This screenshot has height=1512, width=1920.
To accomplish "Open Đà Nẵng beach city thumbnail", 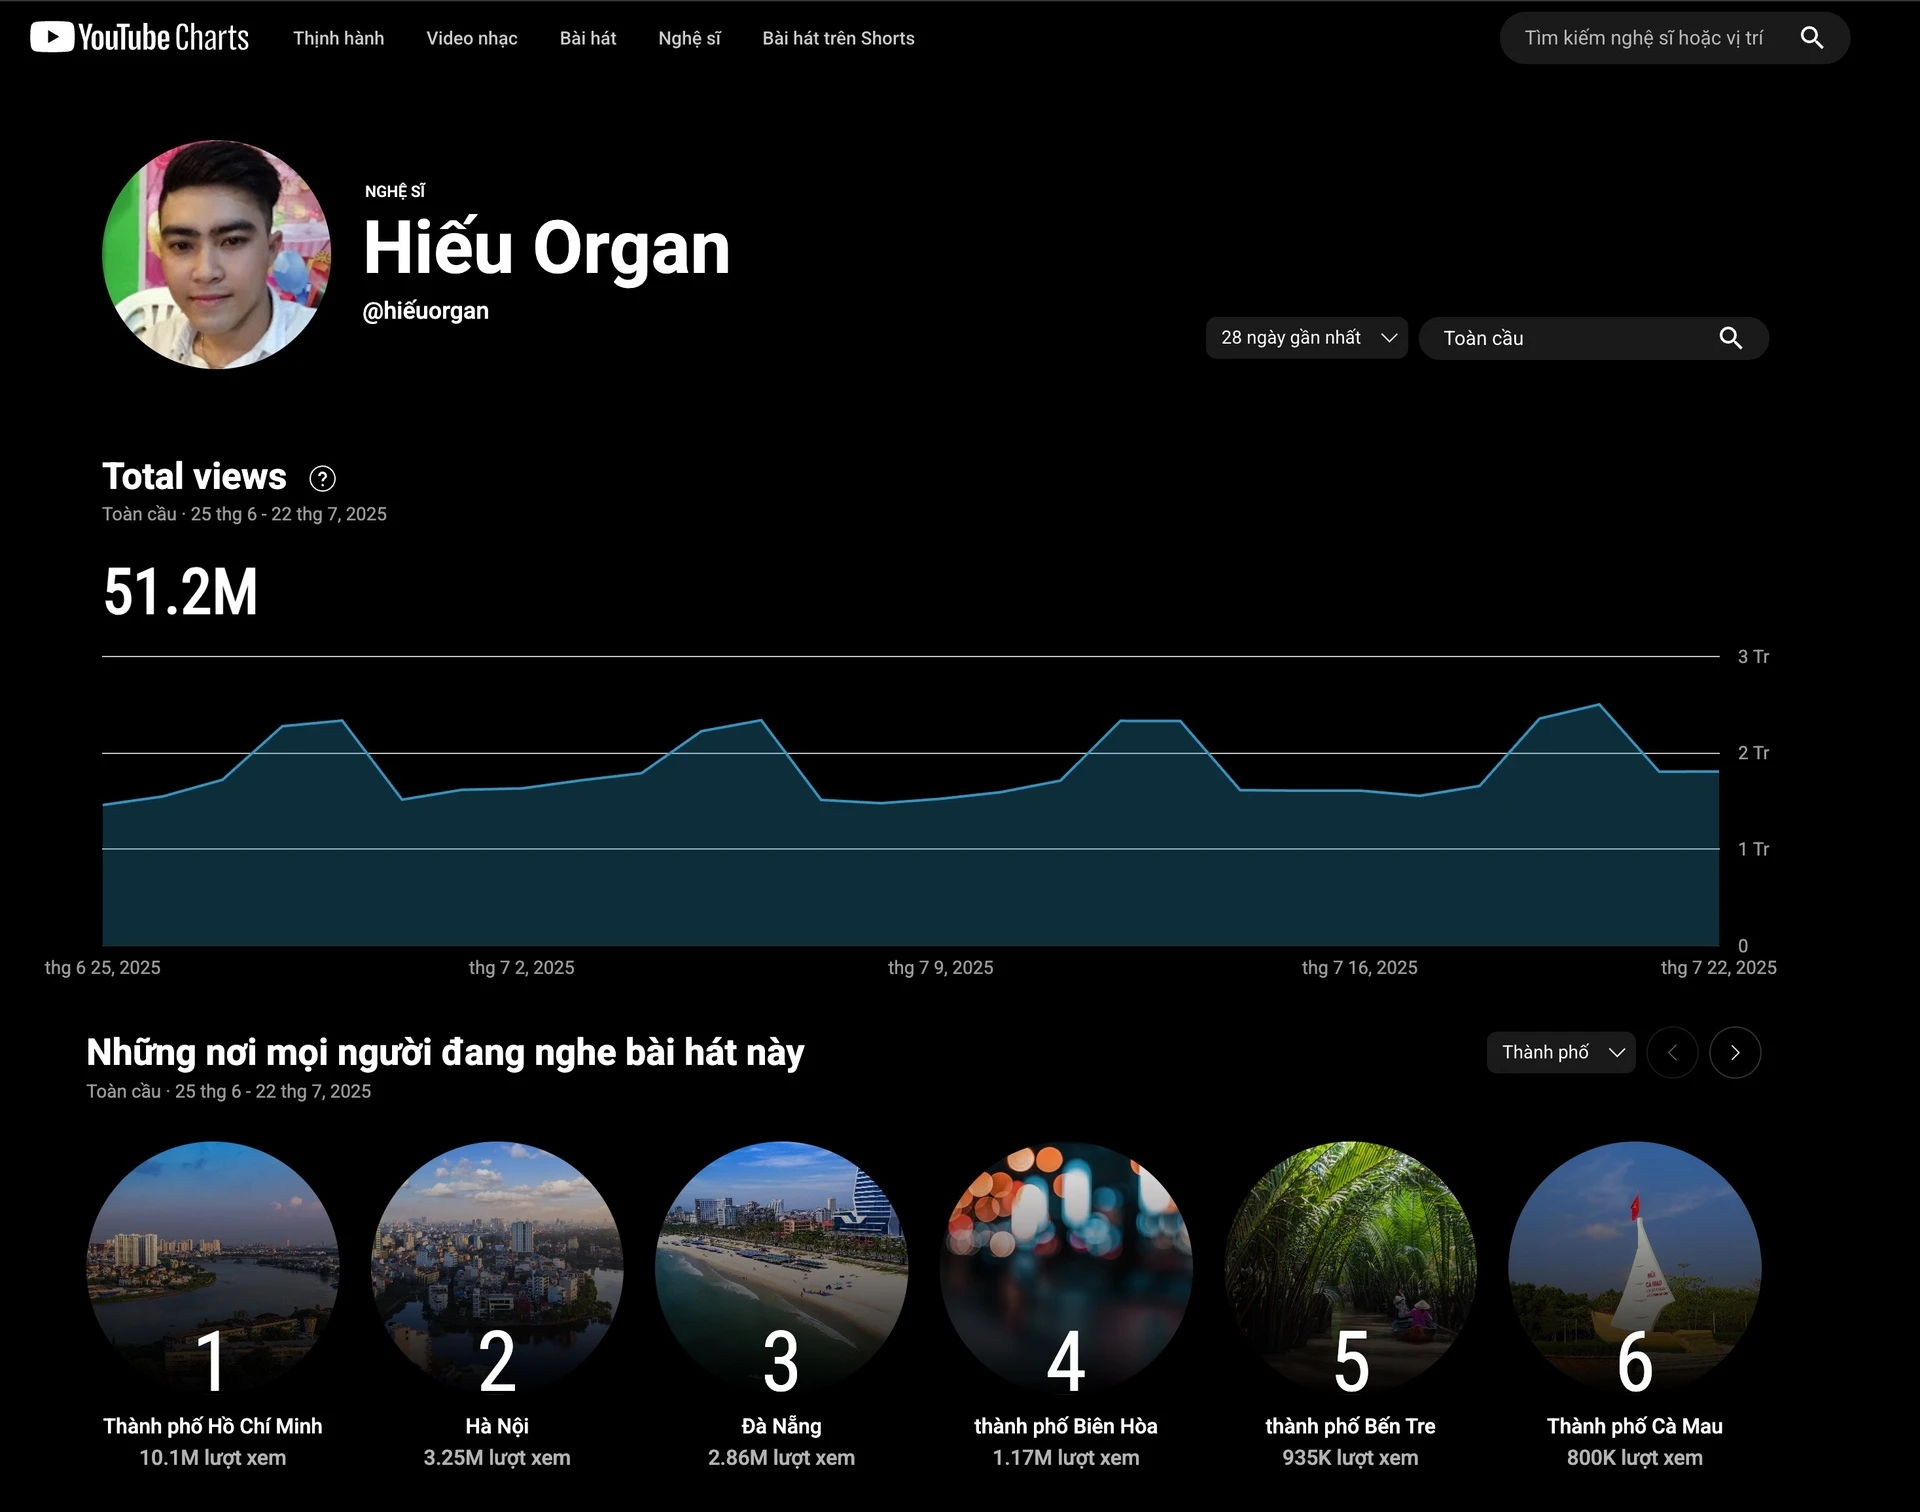I will (x=781, y=1266).
